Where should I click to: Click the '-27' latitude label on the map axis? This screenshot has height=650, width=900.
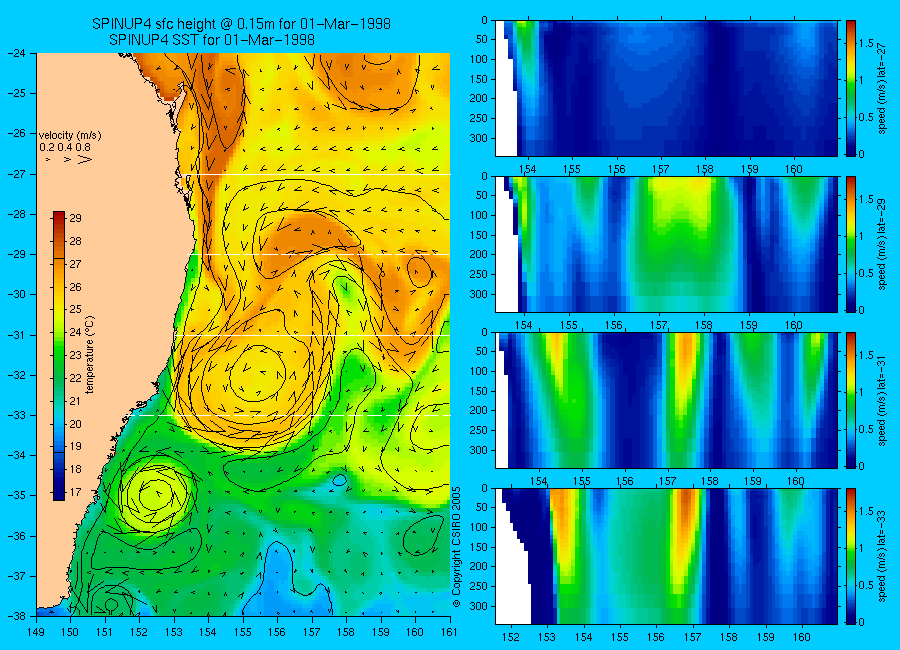[17, 174]
